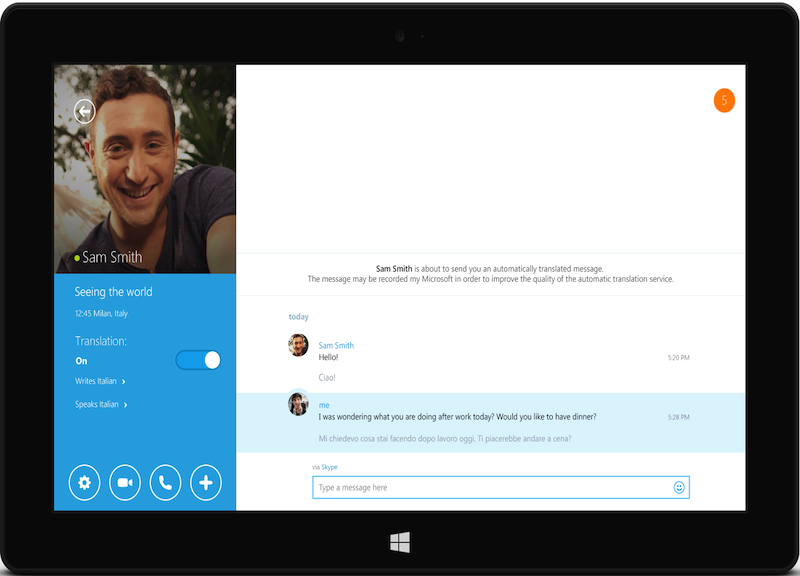
Task: Open settings with the gear icon
Action: (x=84, y=483)
